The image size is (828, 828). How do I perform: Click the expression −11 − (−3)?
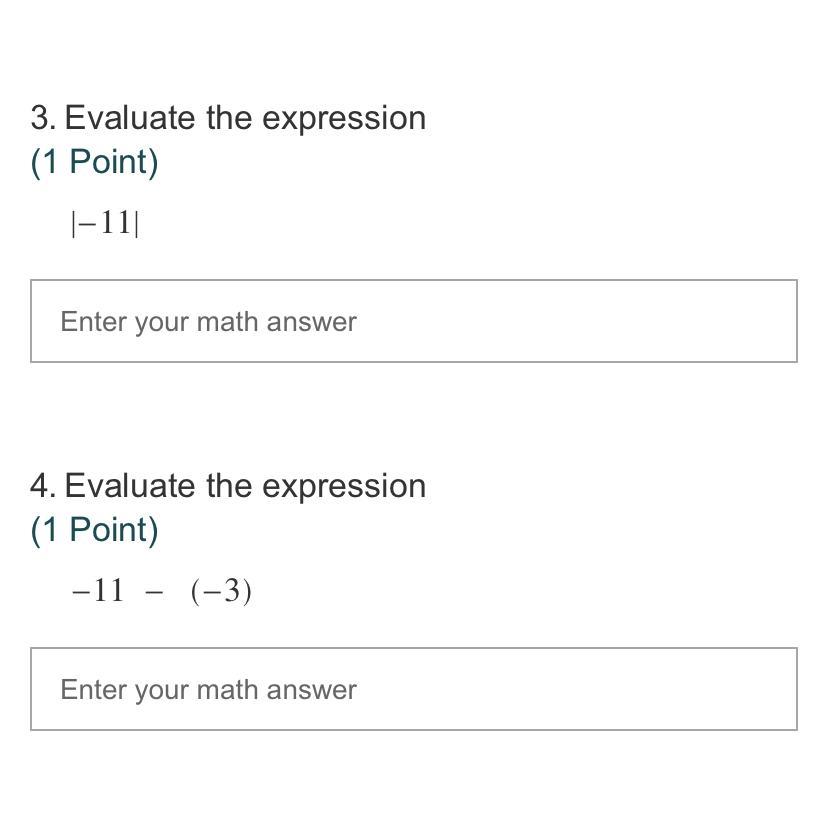click(x=162, y=591)
